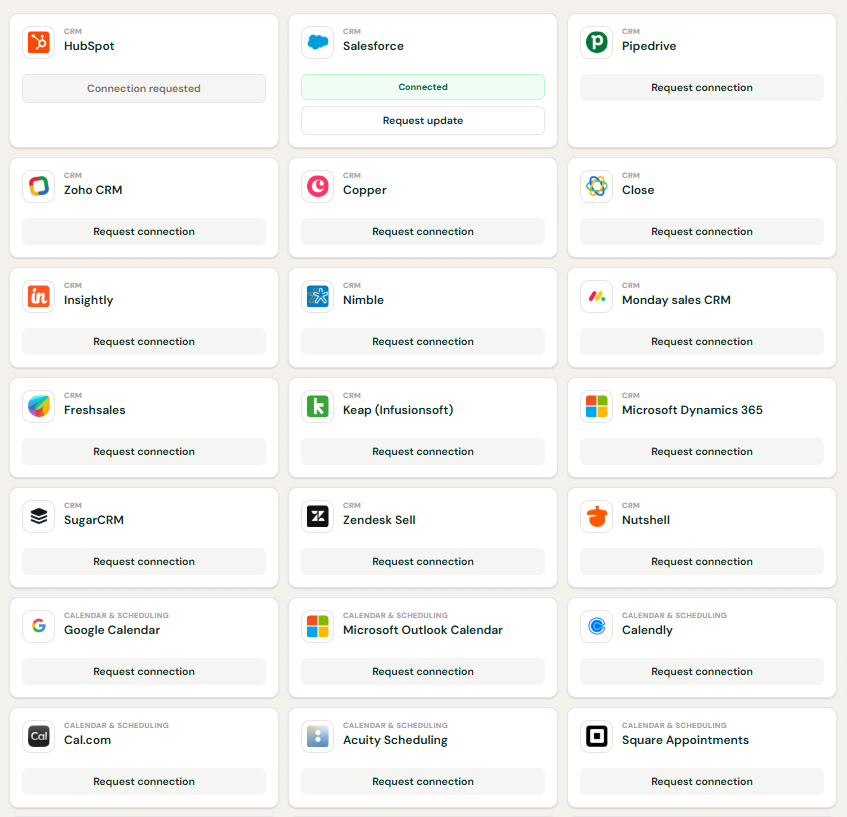The image size is (847, 817).
Task: Click the Cal.com logo icon
Action: click(x=39, y=736)
